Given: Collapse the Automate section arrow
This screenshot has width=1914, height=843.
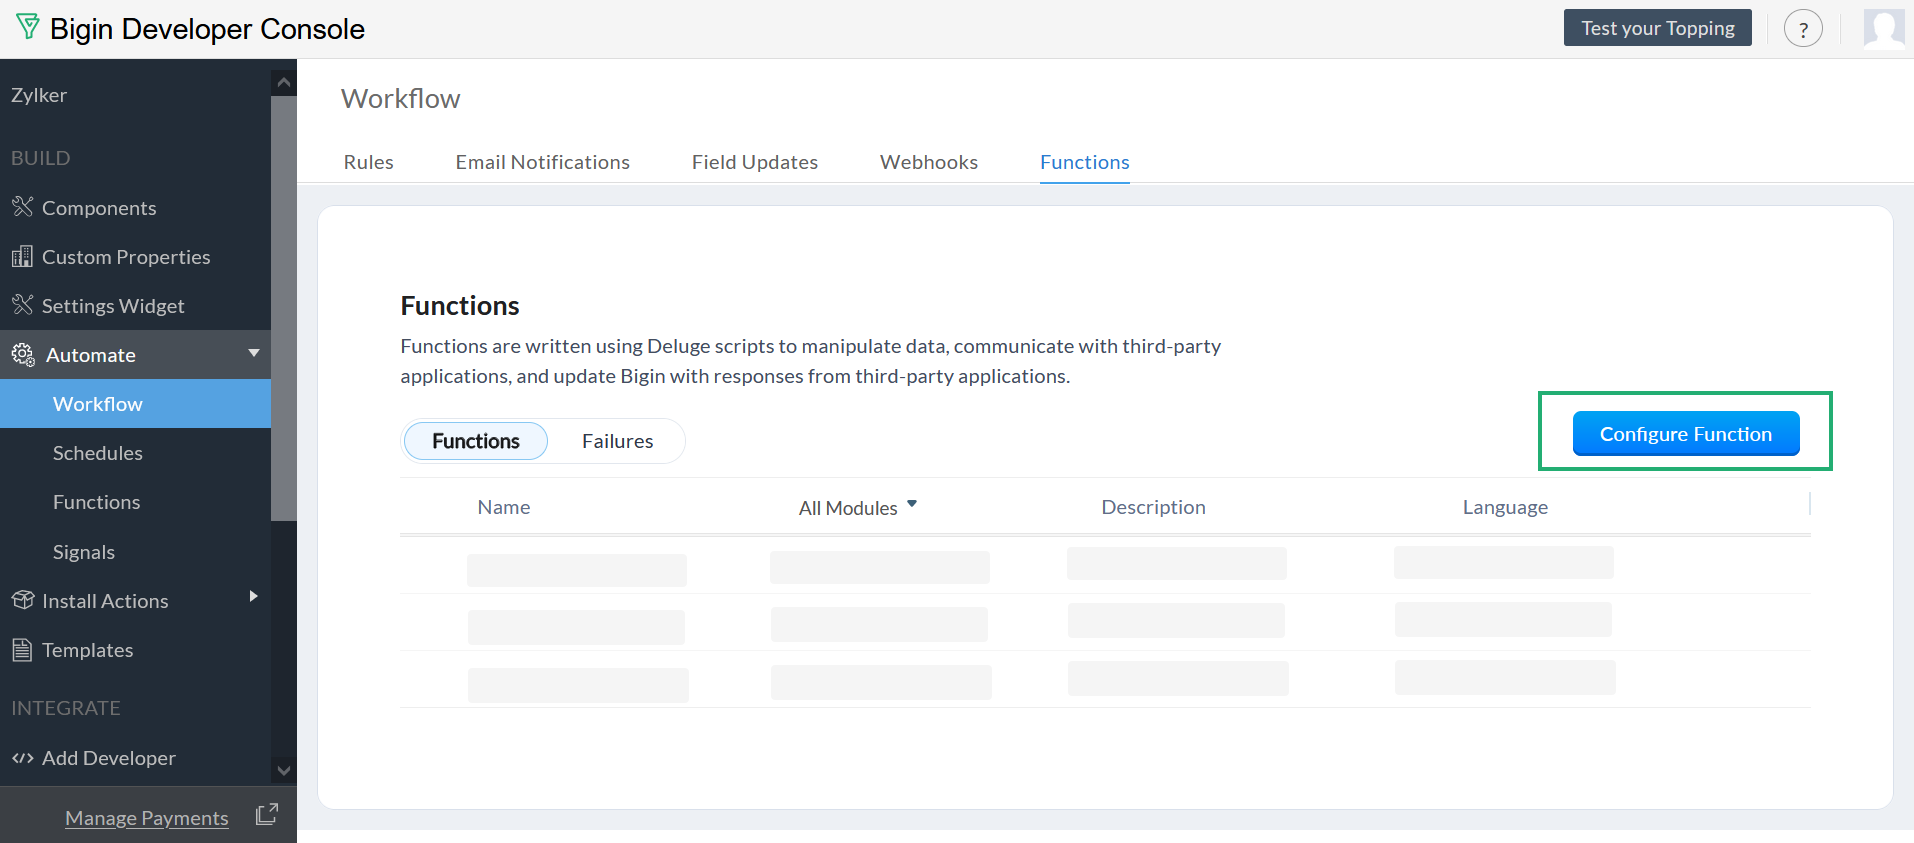Looking at the screenshot, I should [254, 353].
